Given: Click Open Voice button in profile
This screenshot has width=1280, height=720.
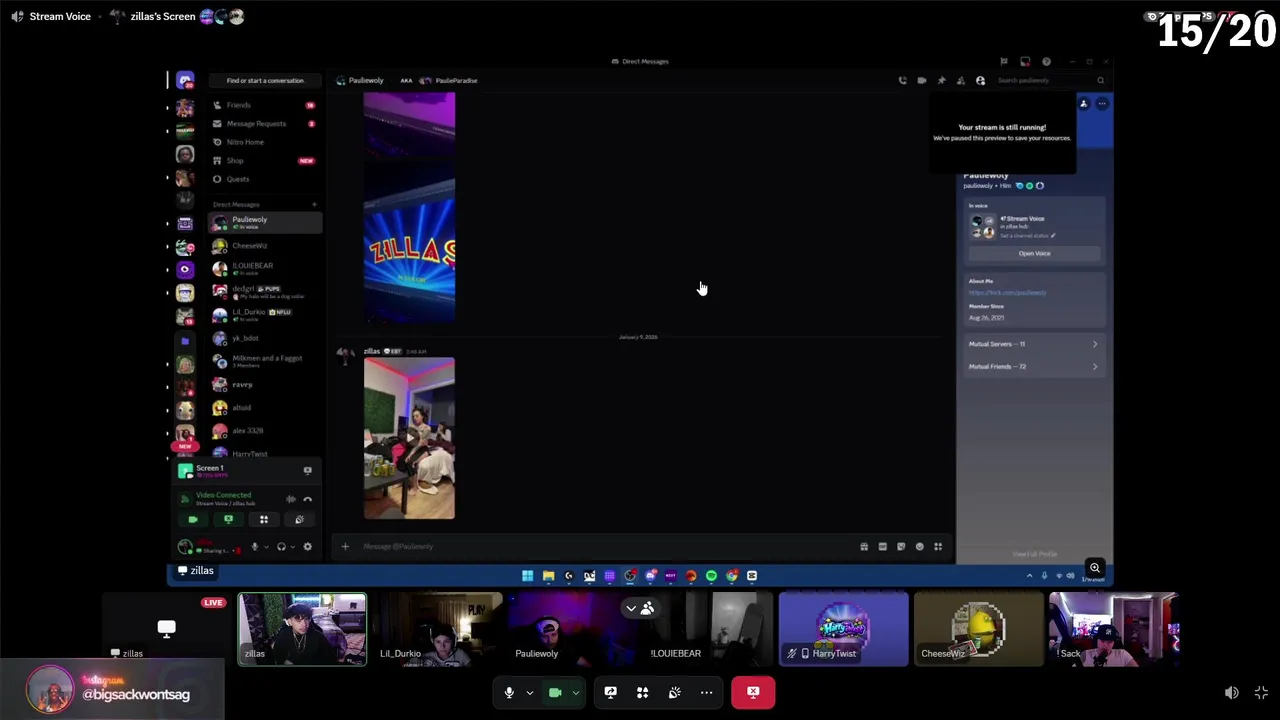Looking at the screenshot, I should pos(1034,254).
